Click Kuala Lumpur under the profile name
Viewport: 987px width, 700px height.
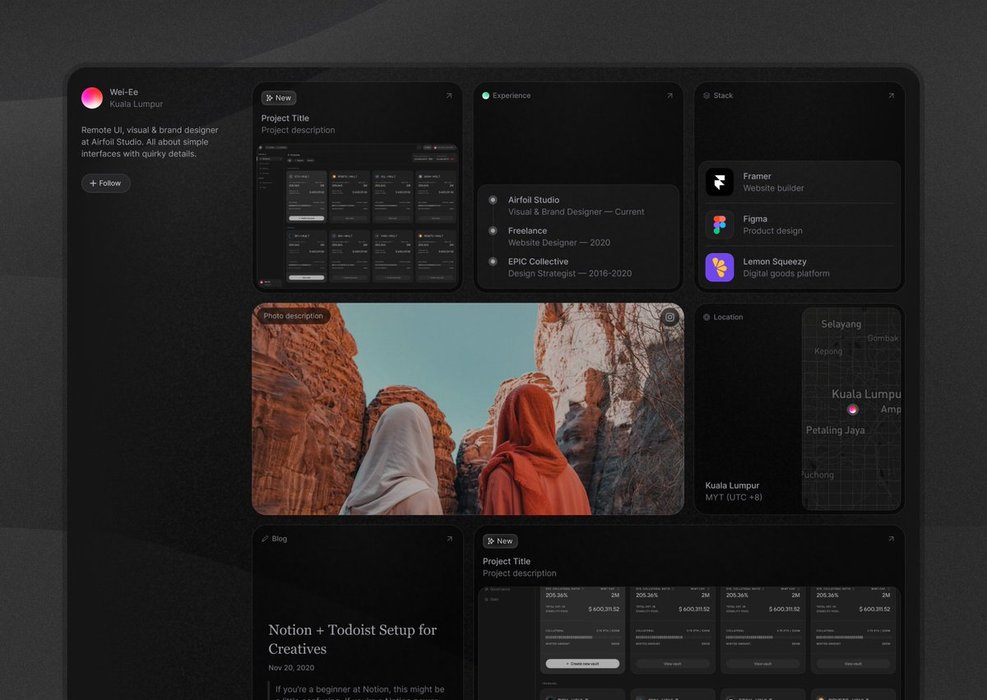coord(136,104)
